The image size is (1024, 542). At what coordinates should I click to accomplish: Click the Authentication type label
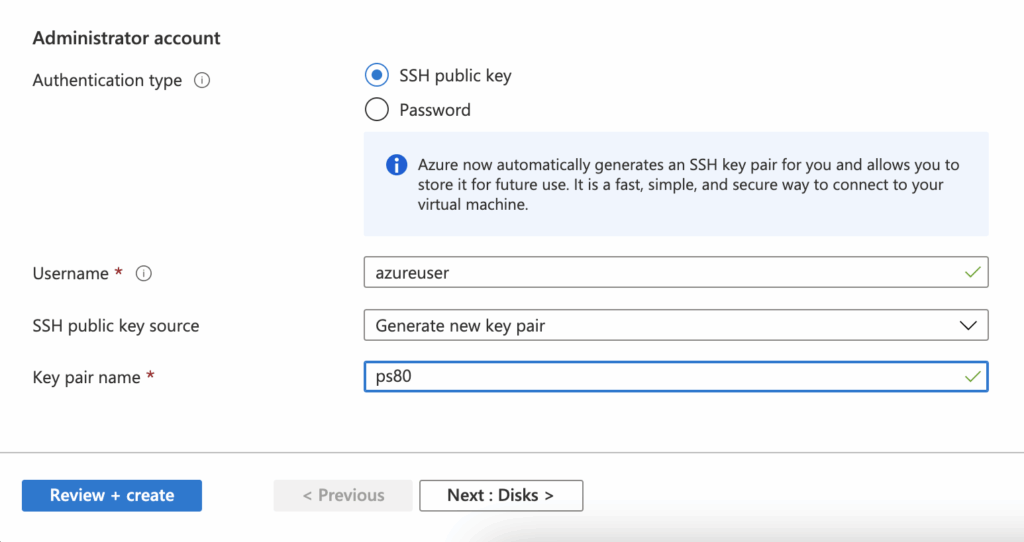click(x=107, y=81)
